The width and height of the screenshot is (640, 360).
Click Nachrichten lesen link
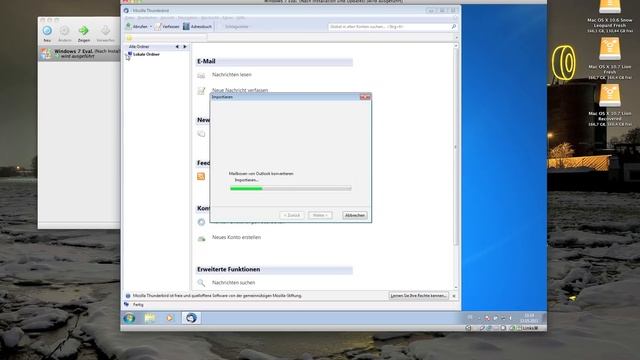click(231, 75)
